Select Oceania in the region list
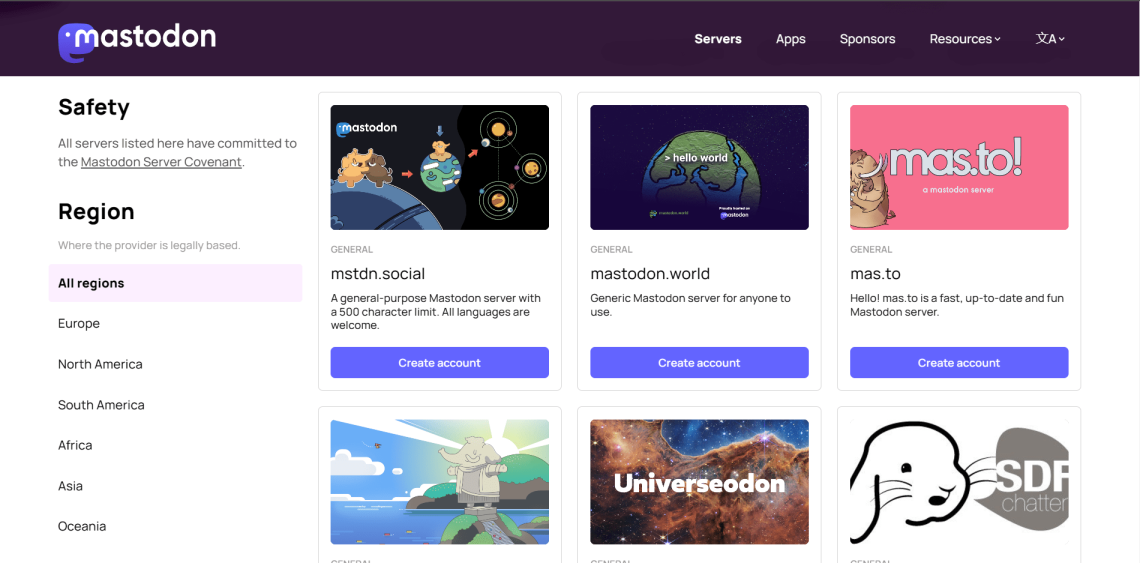Image resolution: width=1140 pixels, height=563 pixels. point(175,526)
